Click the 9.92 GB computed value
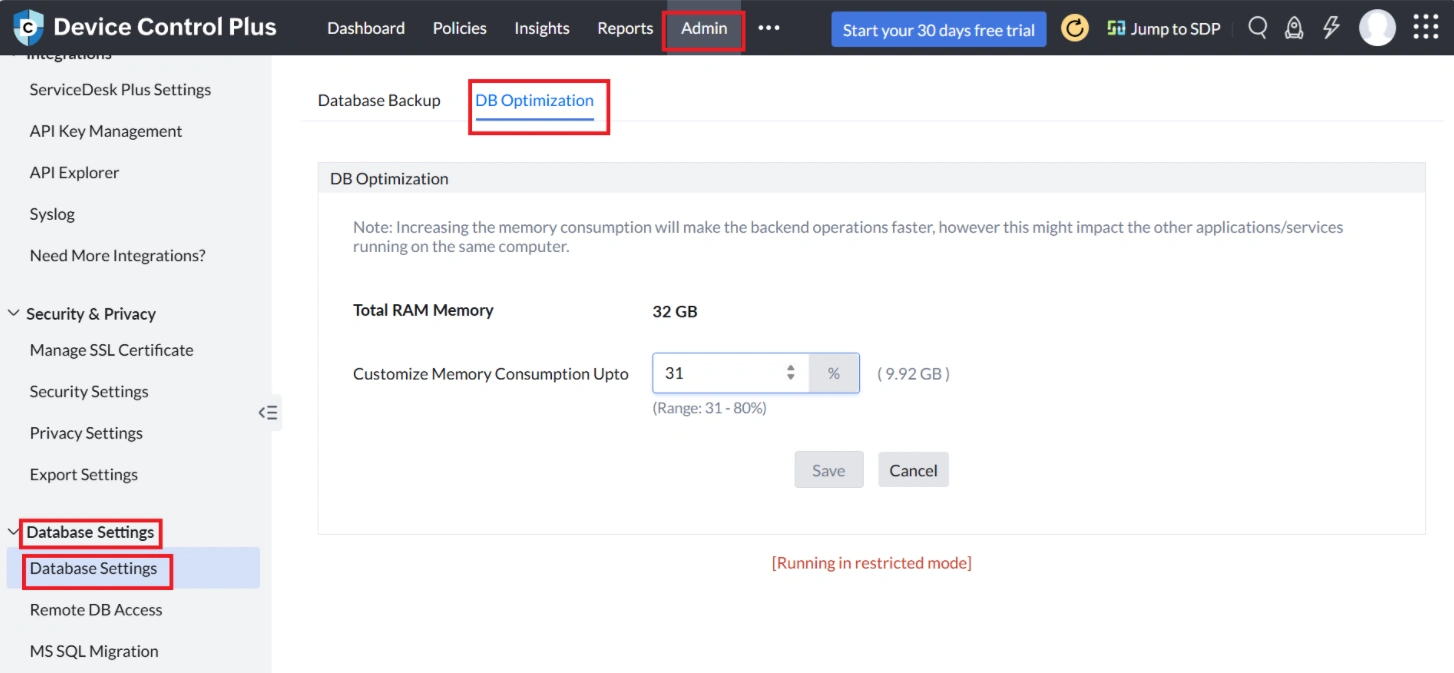1454x673 pixels. (x=914, y=374)
